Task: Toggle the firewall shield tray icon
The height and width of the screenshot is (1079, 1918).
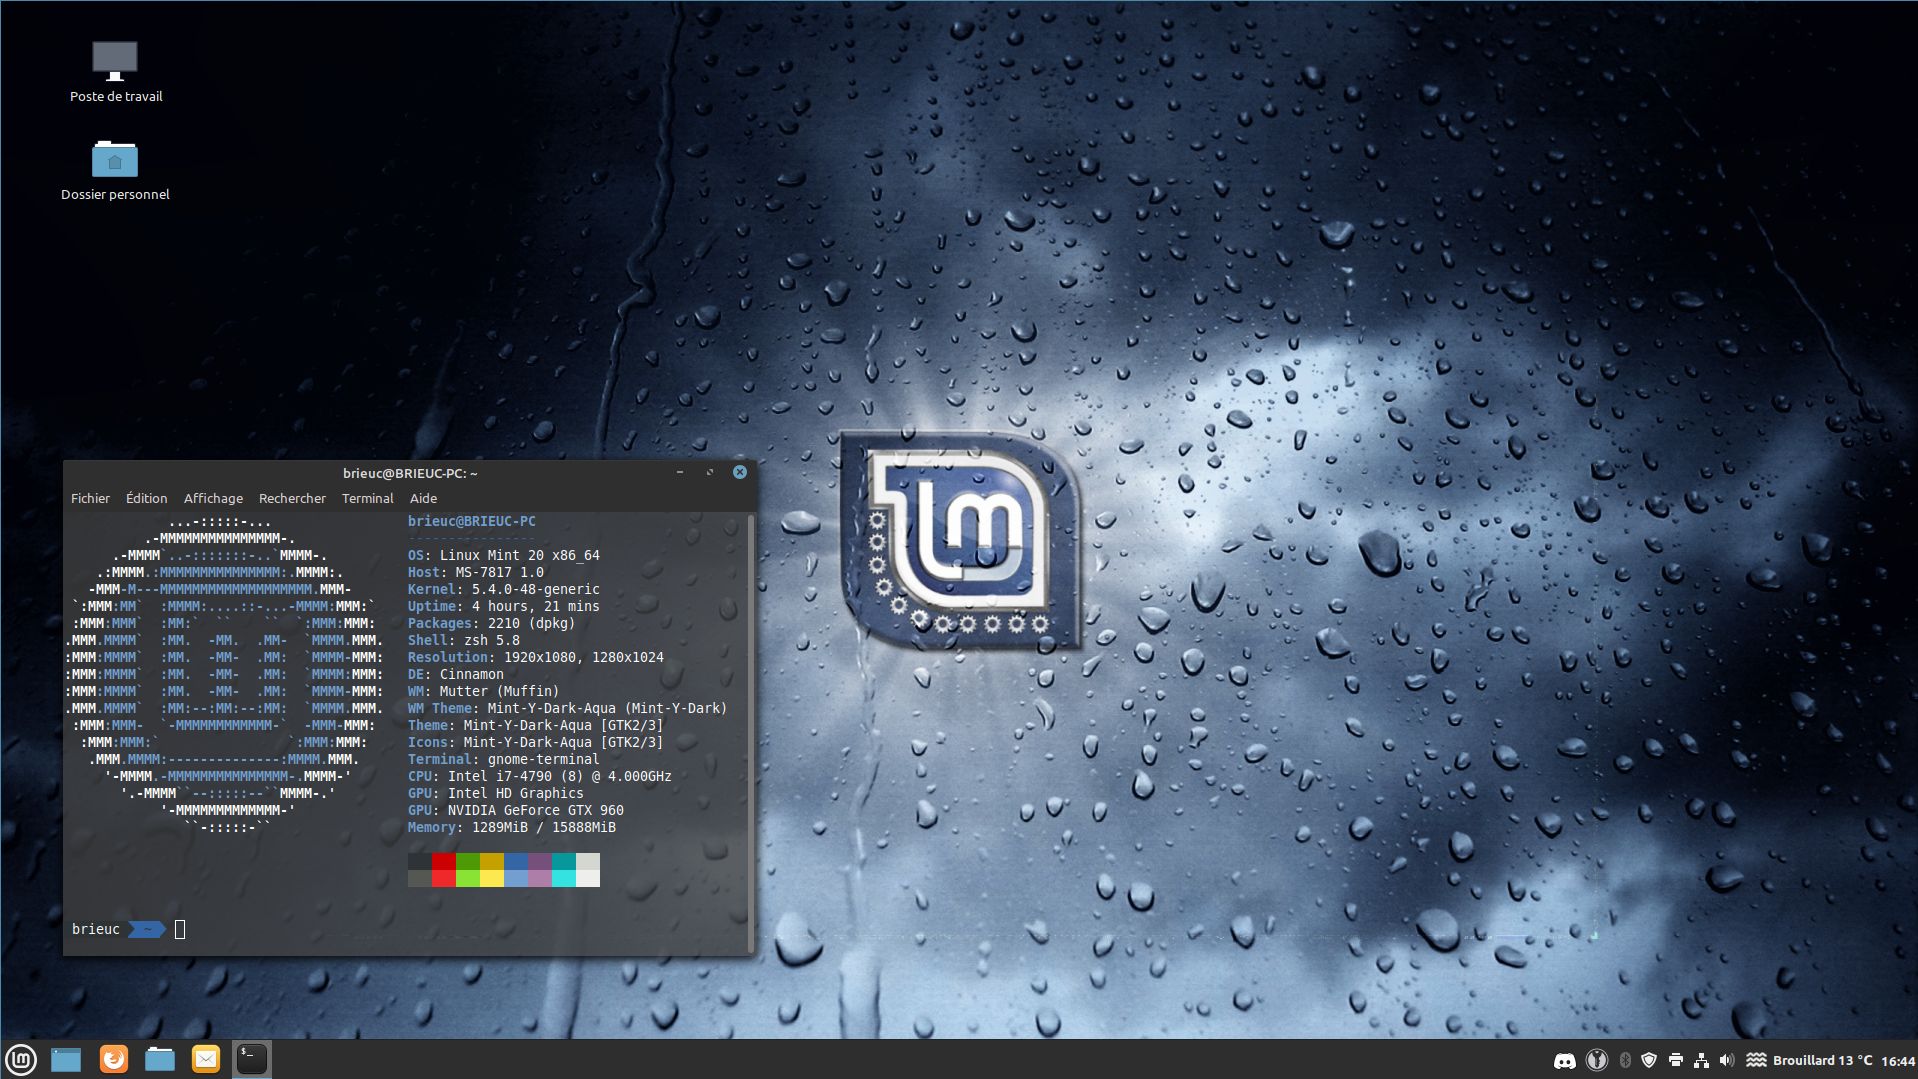Action: [1651, 1059]
